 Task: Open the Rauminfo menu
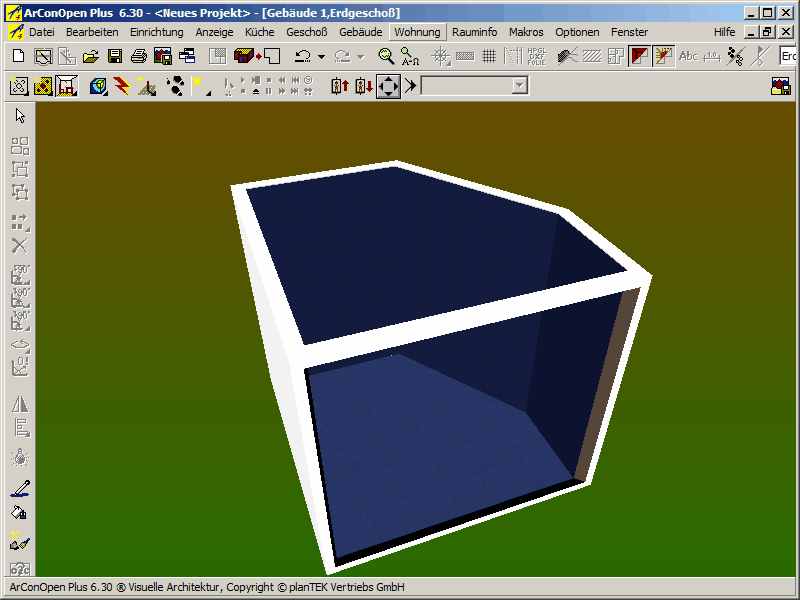click(x=474, y=32)
